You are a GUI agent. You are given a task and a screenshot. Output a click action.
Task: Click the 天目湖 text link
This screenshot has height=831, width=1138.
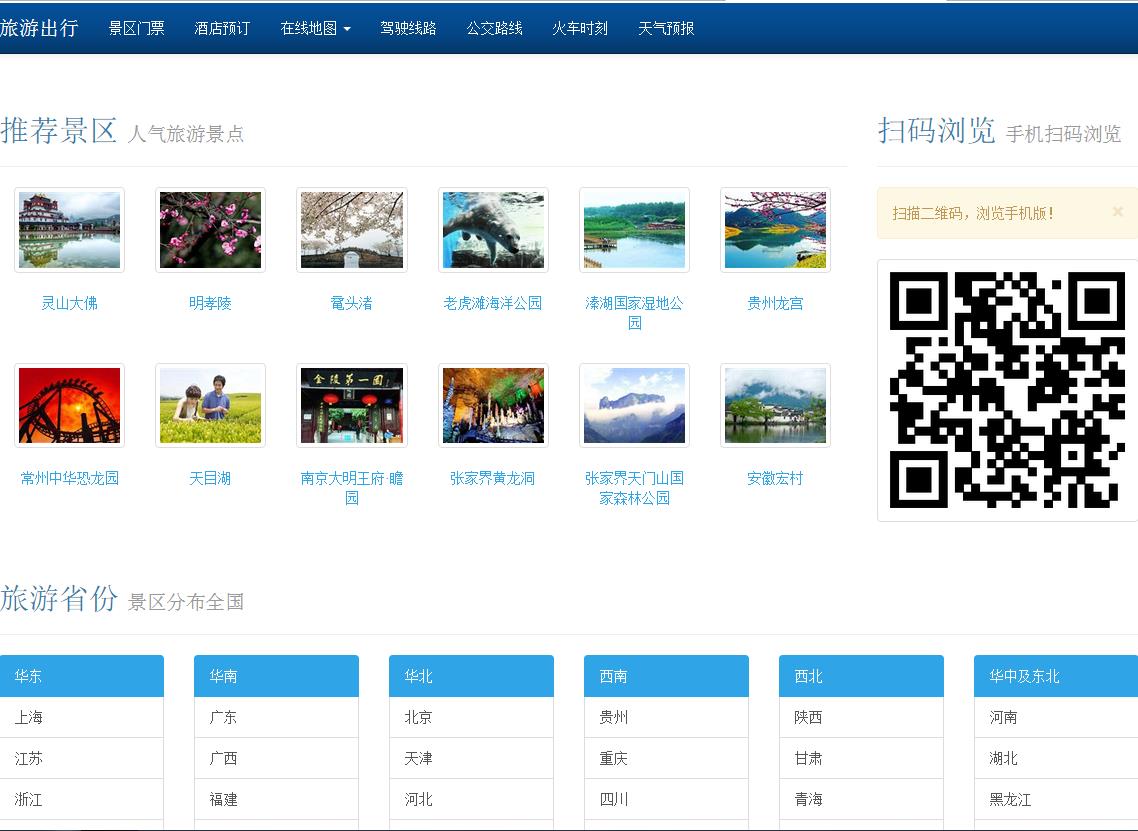(x=210, y=478)
